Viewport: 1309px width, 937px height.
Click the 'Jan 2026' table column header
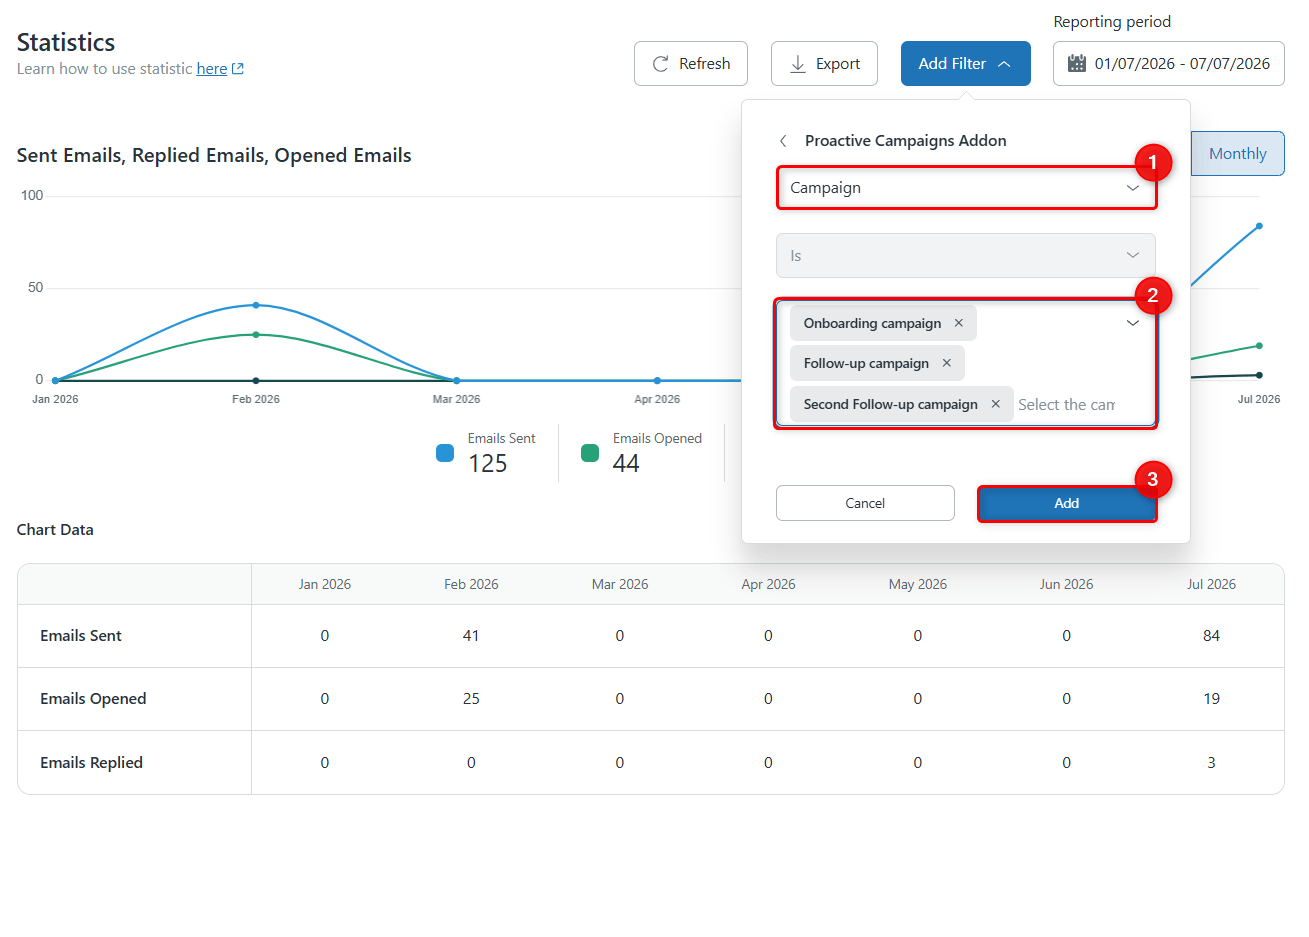[324, 584]
